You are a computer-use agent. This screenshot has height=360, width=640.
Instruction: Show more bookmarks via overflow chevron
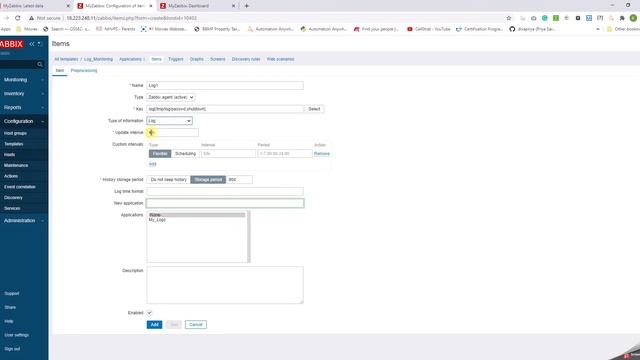pyautogui.click(x=598, y=29)
